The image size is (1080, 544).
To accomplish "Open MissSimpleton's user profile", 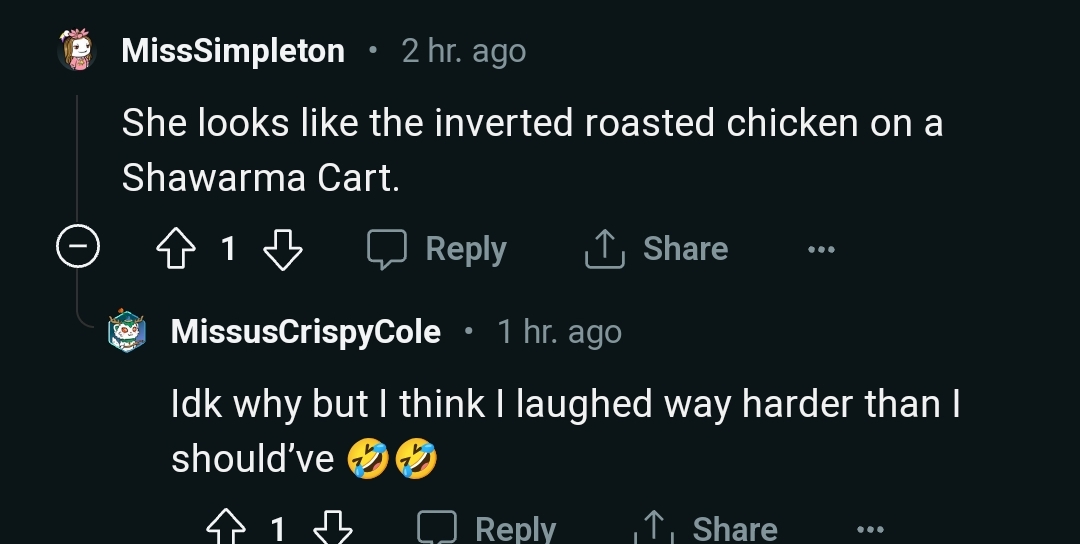I will [233, 51].
